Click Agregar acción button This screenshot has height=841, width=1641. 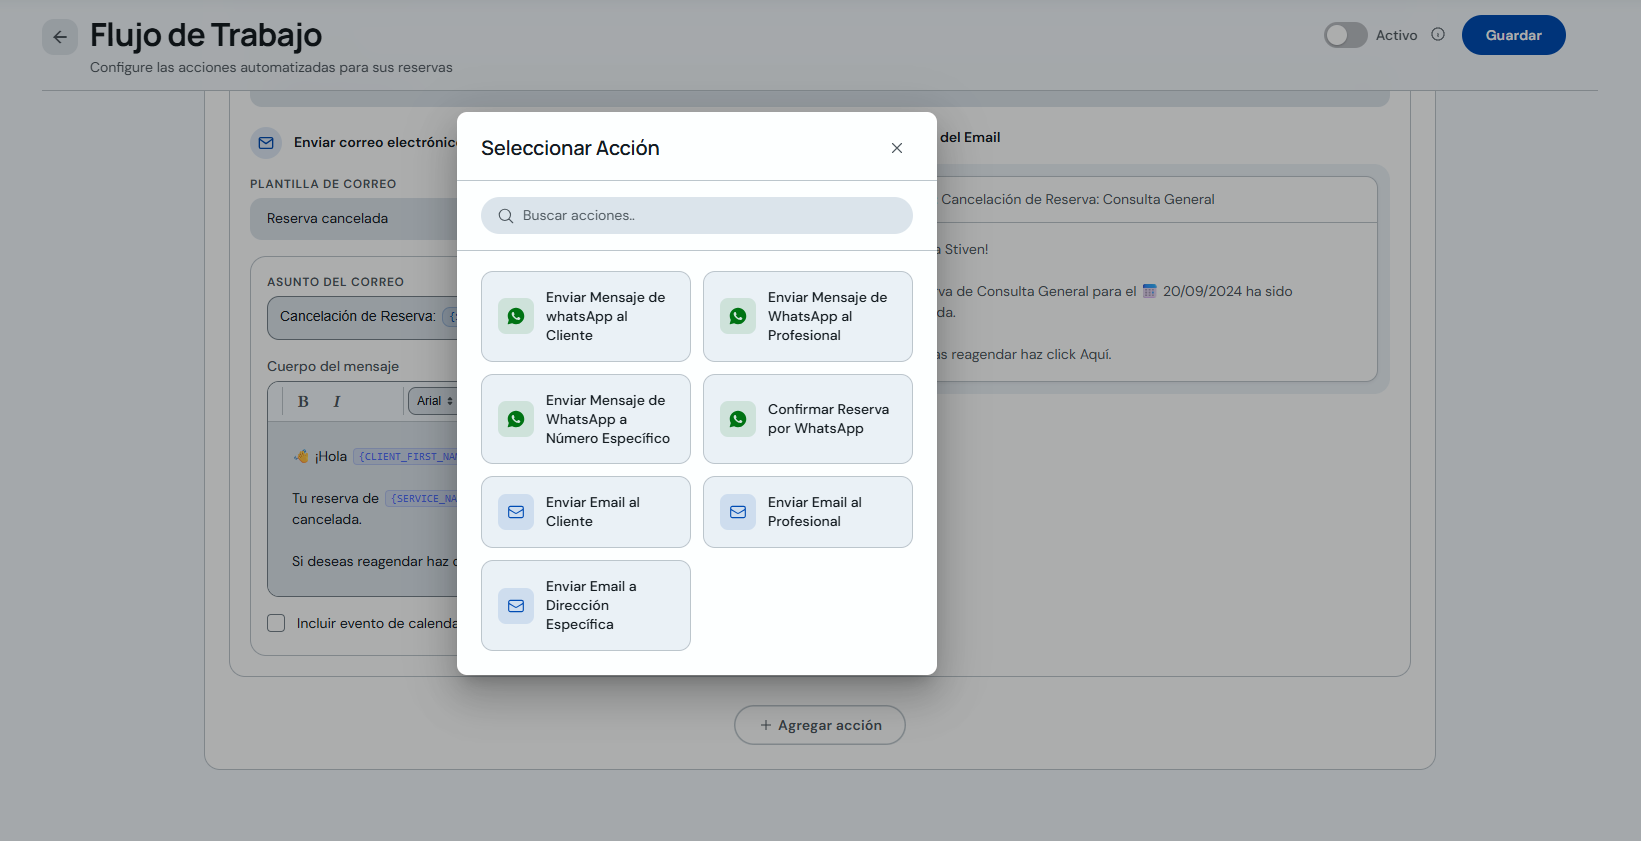(x=820, y=725)
